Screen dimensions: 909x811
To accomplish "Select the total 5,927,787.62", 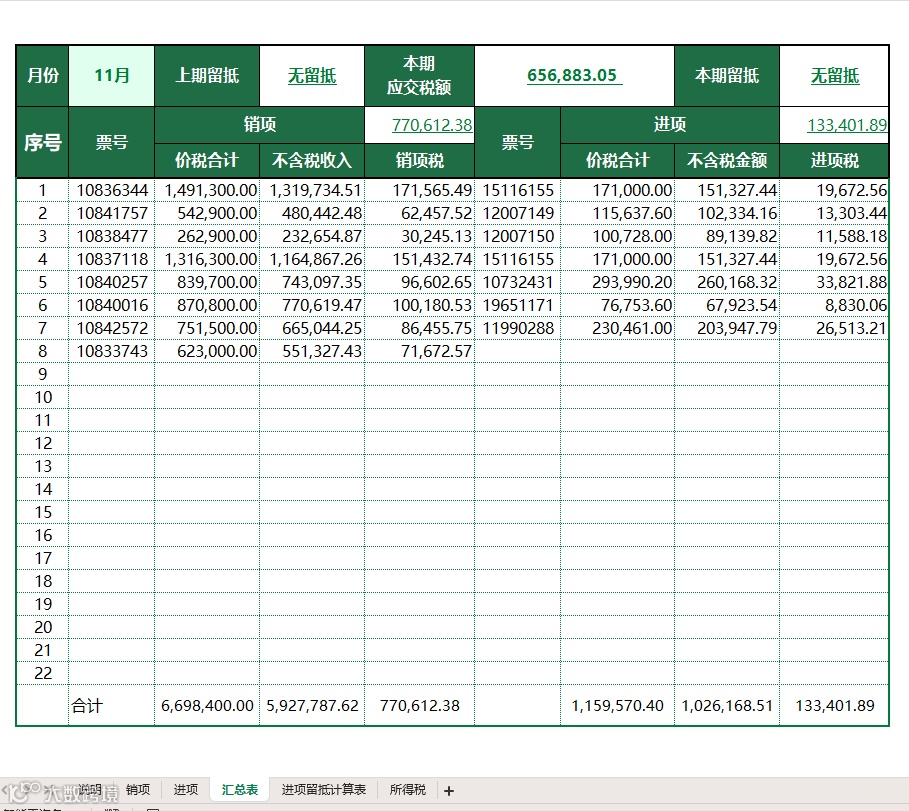I will 312,705.
